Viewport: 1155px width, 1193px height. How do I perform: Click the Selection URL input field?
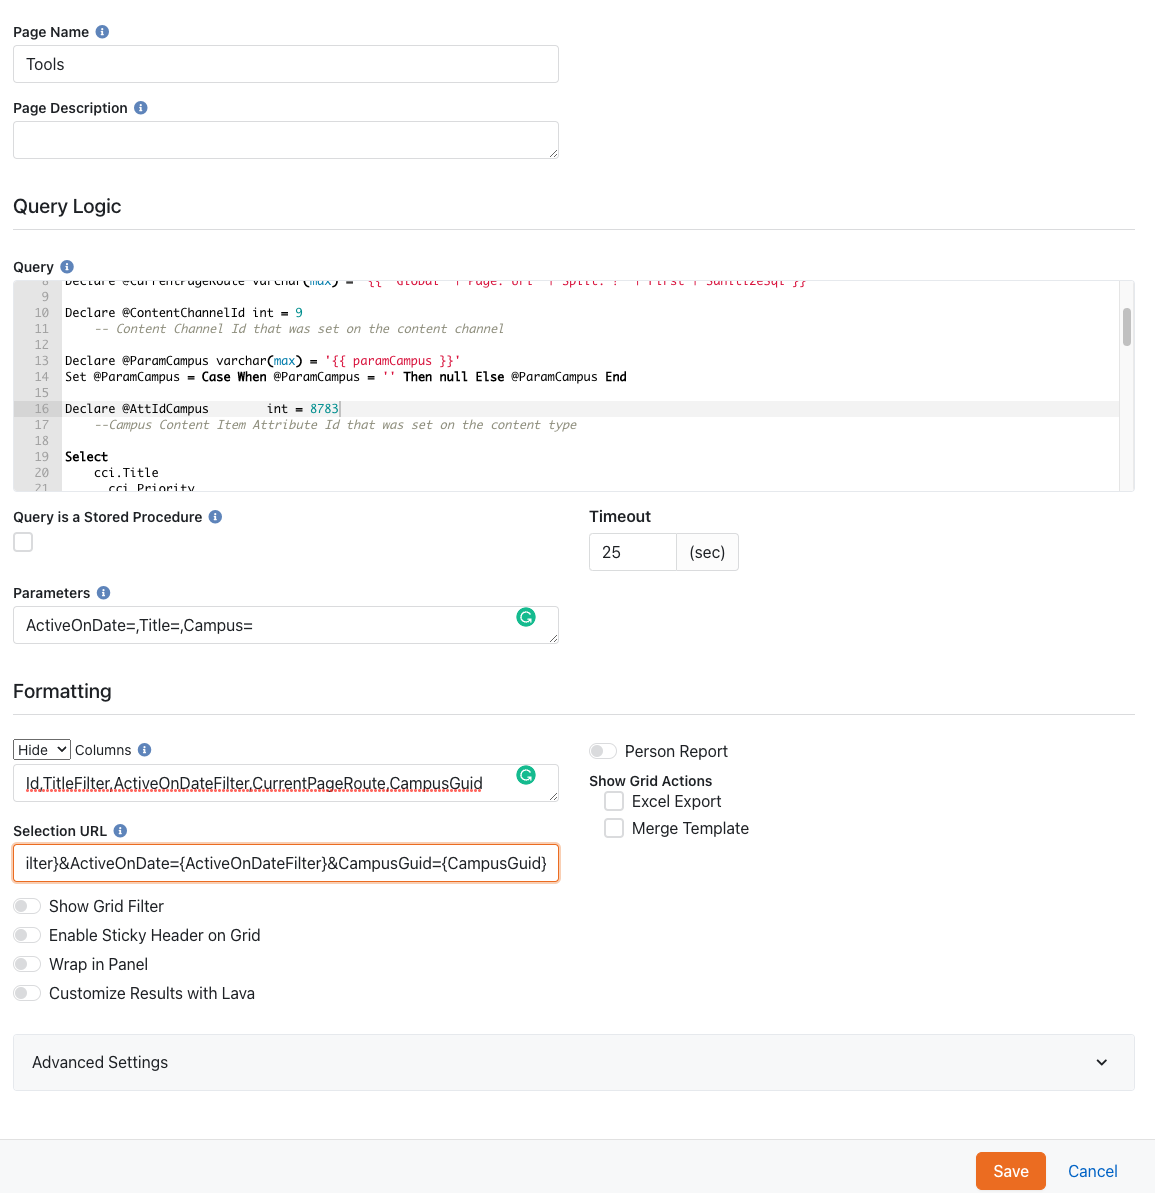point(286,863)
